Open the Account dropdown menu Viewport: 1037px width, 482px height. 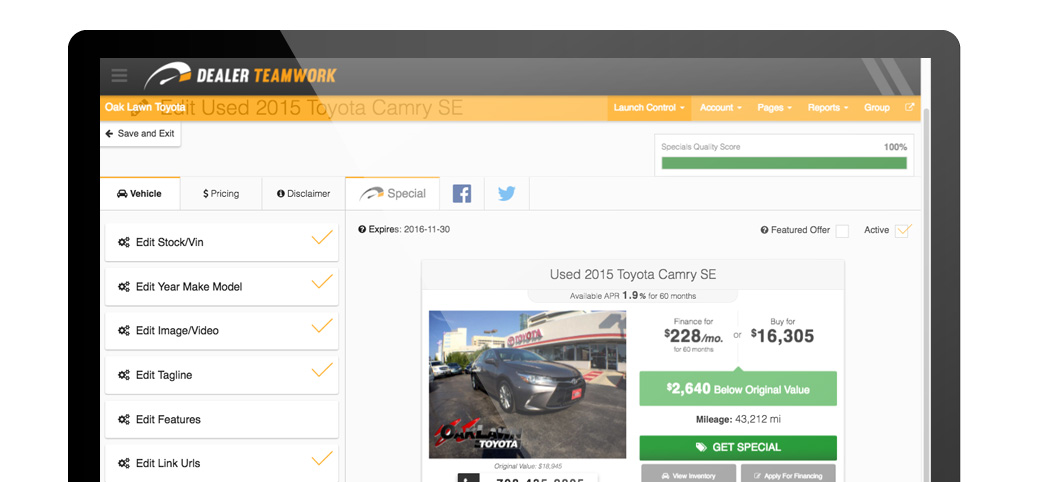click(x=720, y=108)
